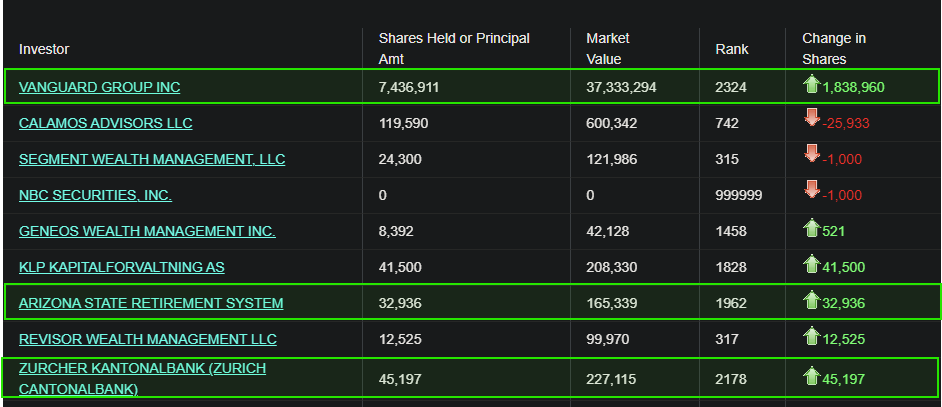Select change in shares value 1,838,960

tap(853, 88)
